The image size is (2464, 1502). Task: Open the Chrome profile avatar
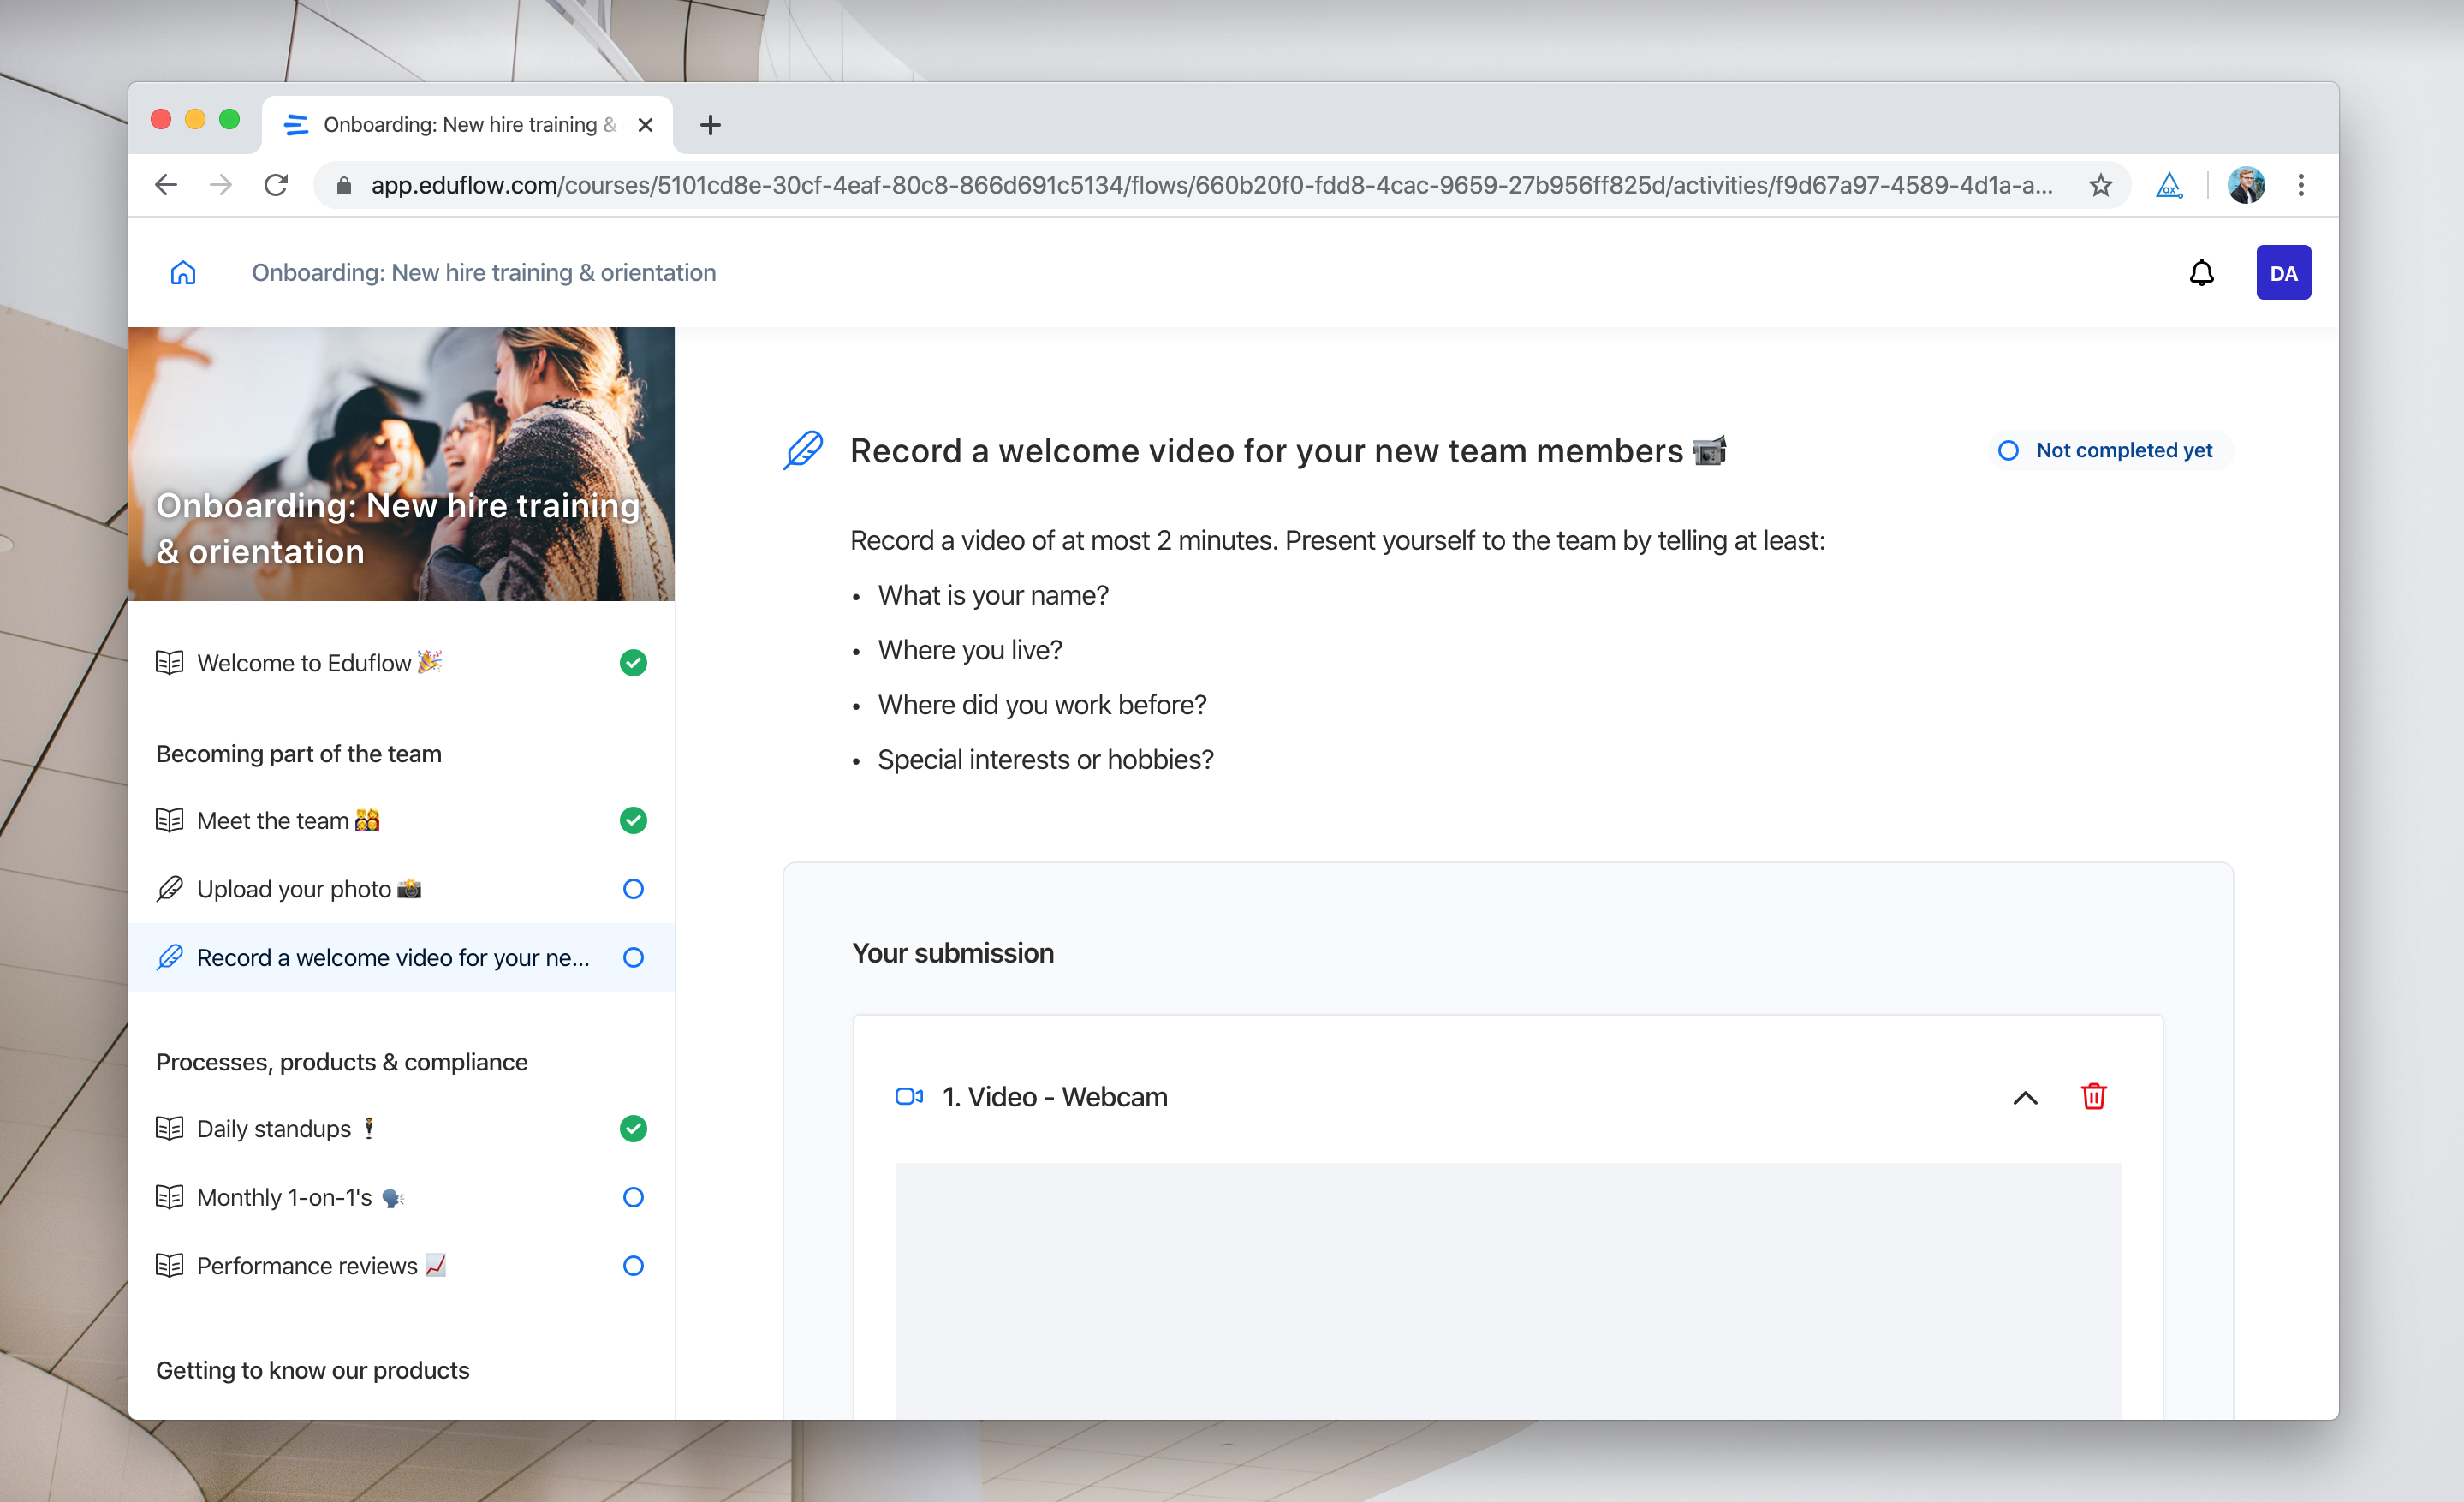click(x=2246, y=185)
